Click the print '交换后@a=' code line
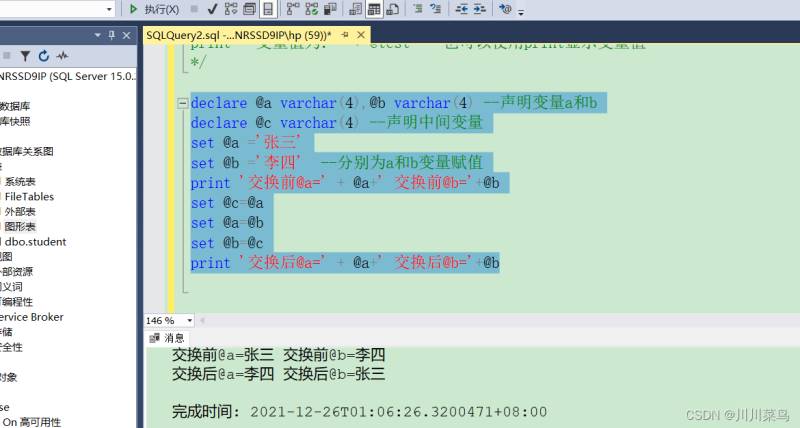The image size is (800, 428). click(x=345, y=263)
